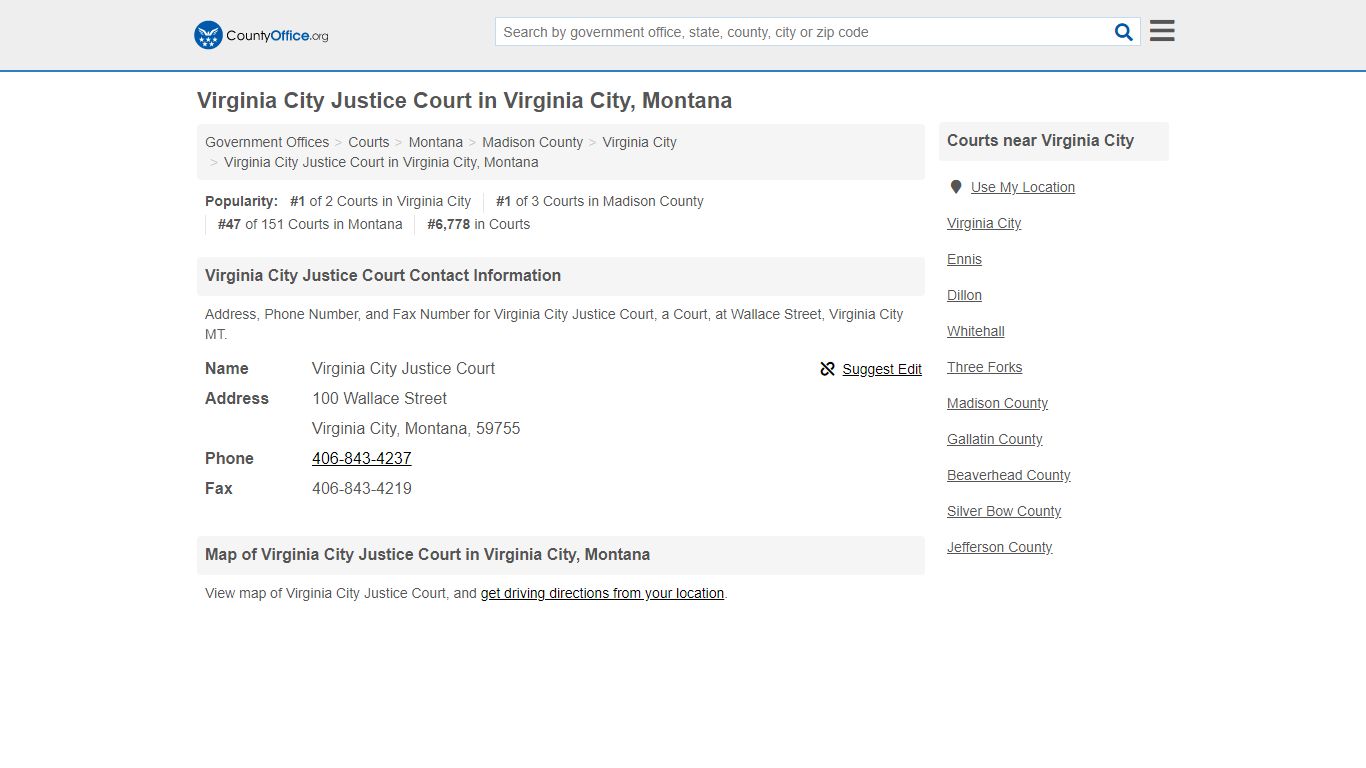
Task: Open Montana breadcrumb link
Action: [436, 142]
